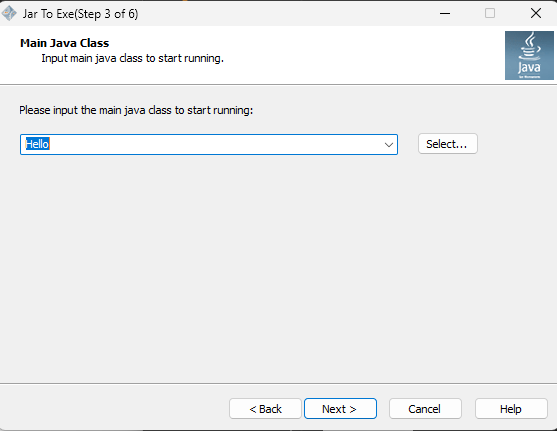Click the Jar To Exe title bar icon
The image size is (557, 431).
pos(9,14)
